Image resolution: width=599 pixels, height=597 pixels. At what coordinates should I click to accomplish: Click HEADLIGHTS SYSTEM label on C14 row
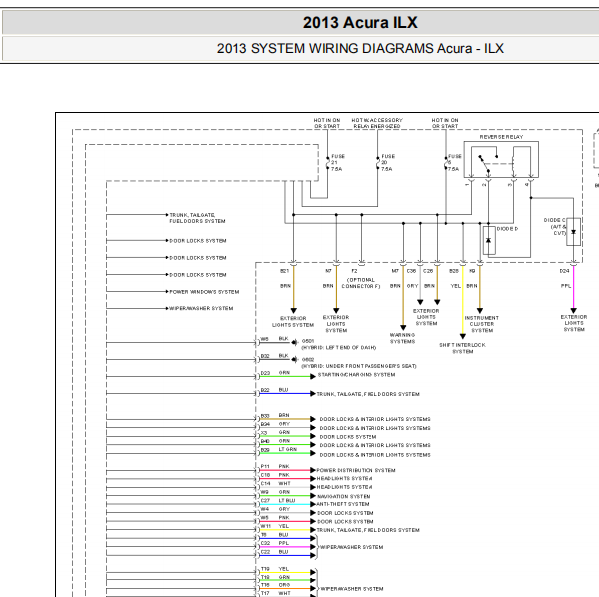(x=344, y=487)
